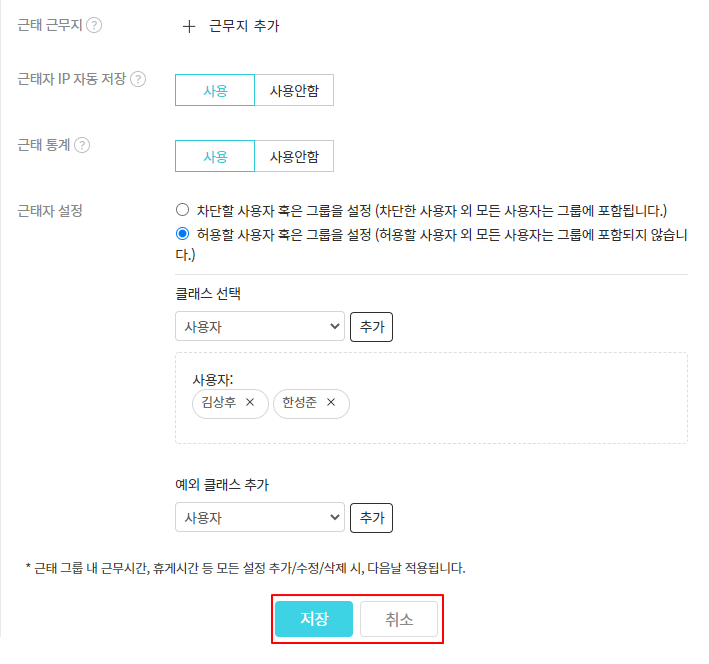Click help icon beside 근태자 IP 자동 저장
Screen dimensions: 709x664
coord(138,79)
